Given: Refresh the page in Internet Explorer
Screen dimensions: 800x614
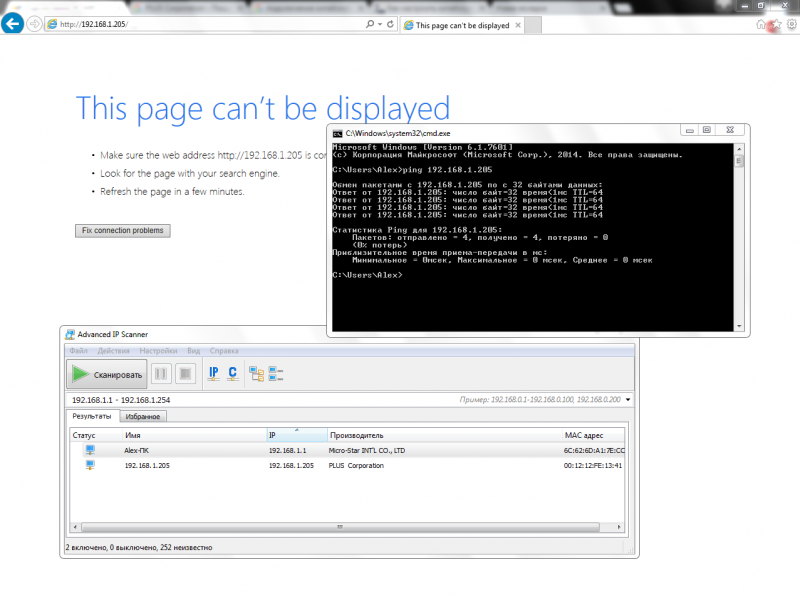Looking at the screenshot, I should [391, 24].
